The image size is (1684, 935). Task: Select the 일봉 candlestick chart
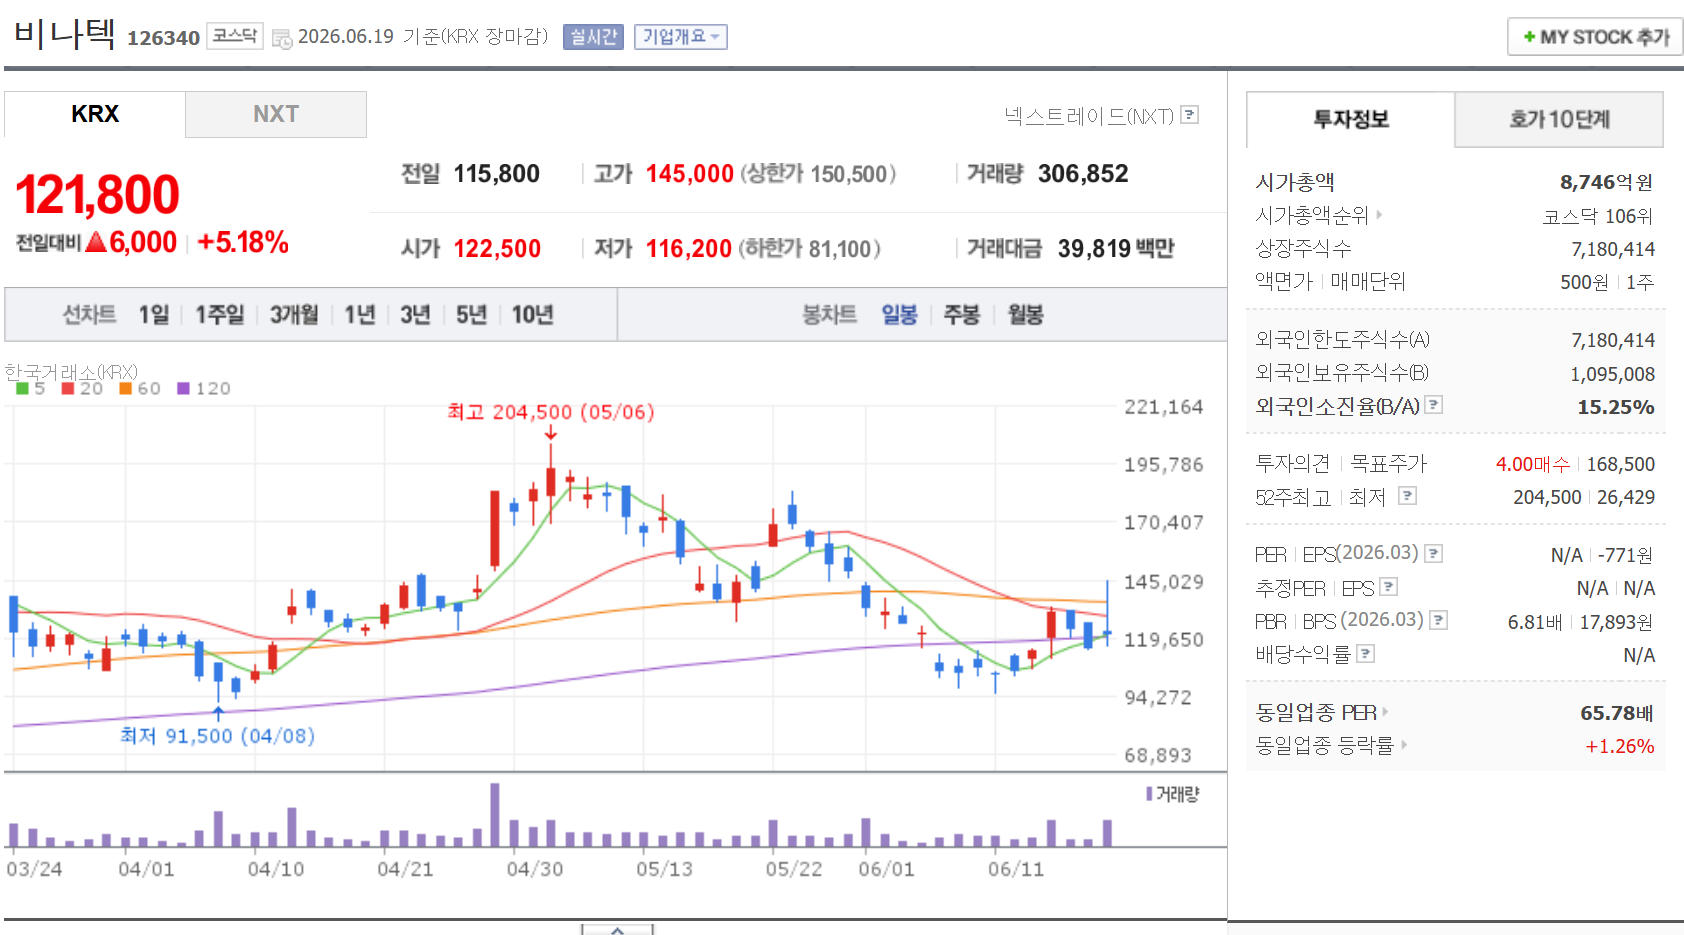[x=899, y=315]
